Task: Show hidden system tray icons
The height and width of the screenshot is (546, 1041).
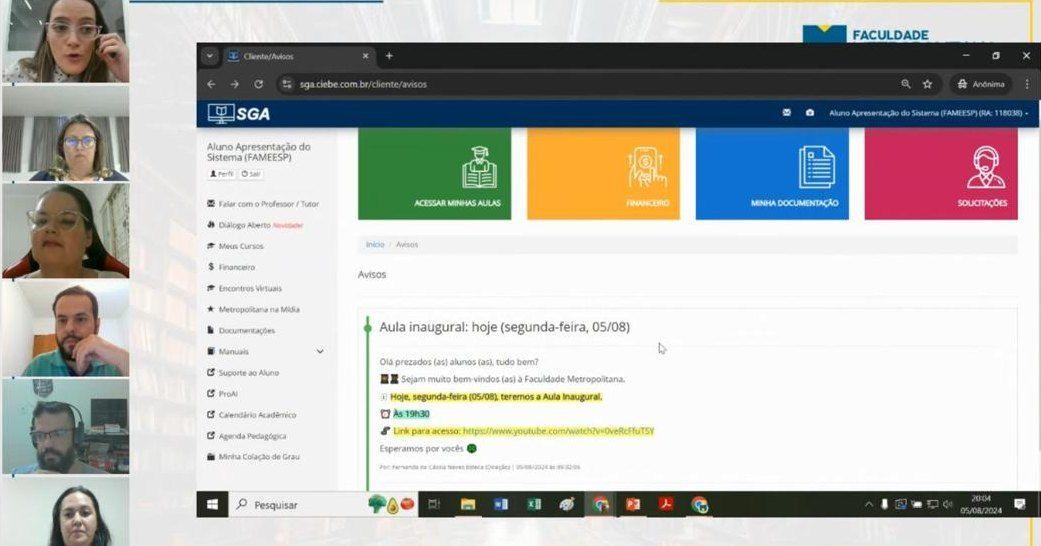Action: pos(868,505)
